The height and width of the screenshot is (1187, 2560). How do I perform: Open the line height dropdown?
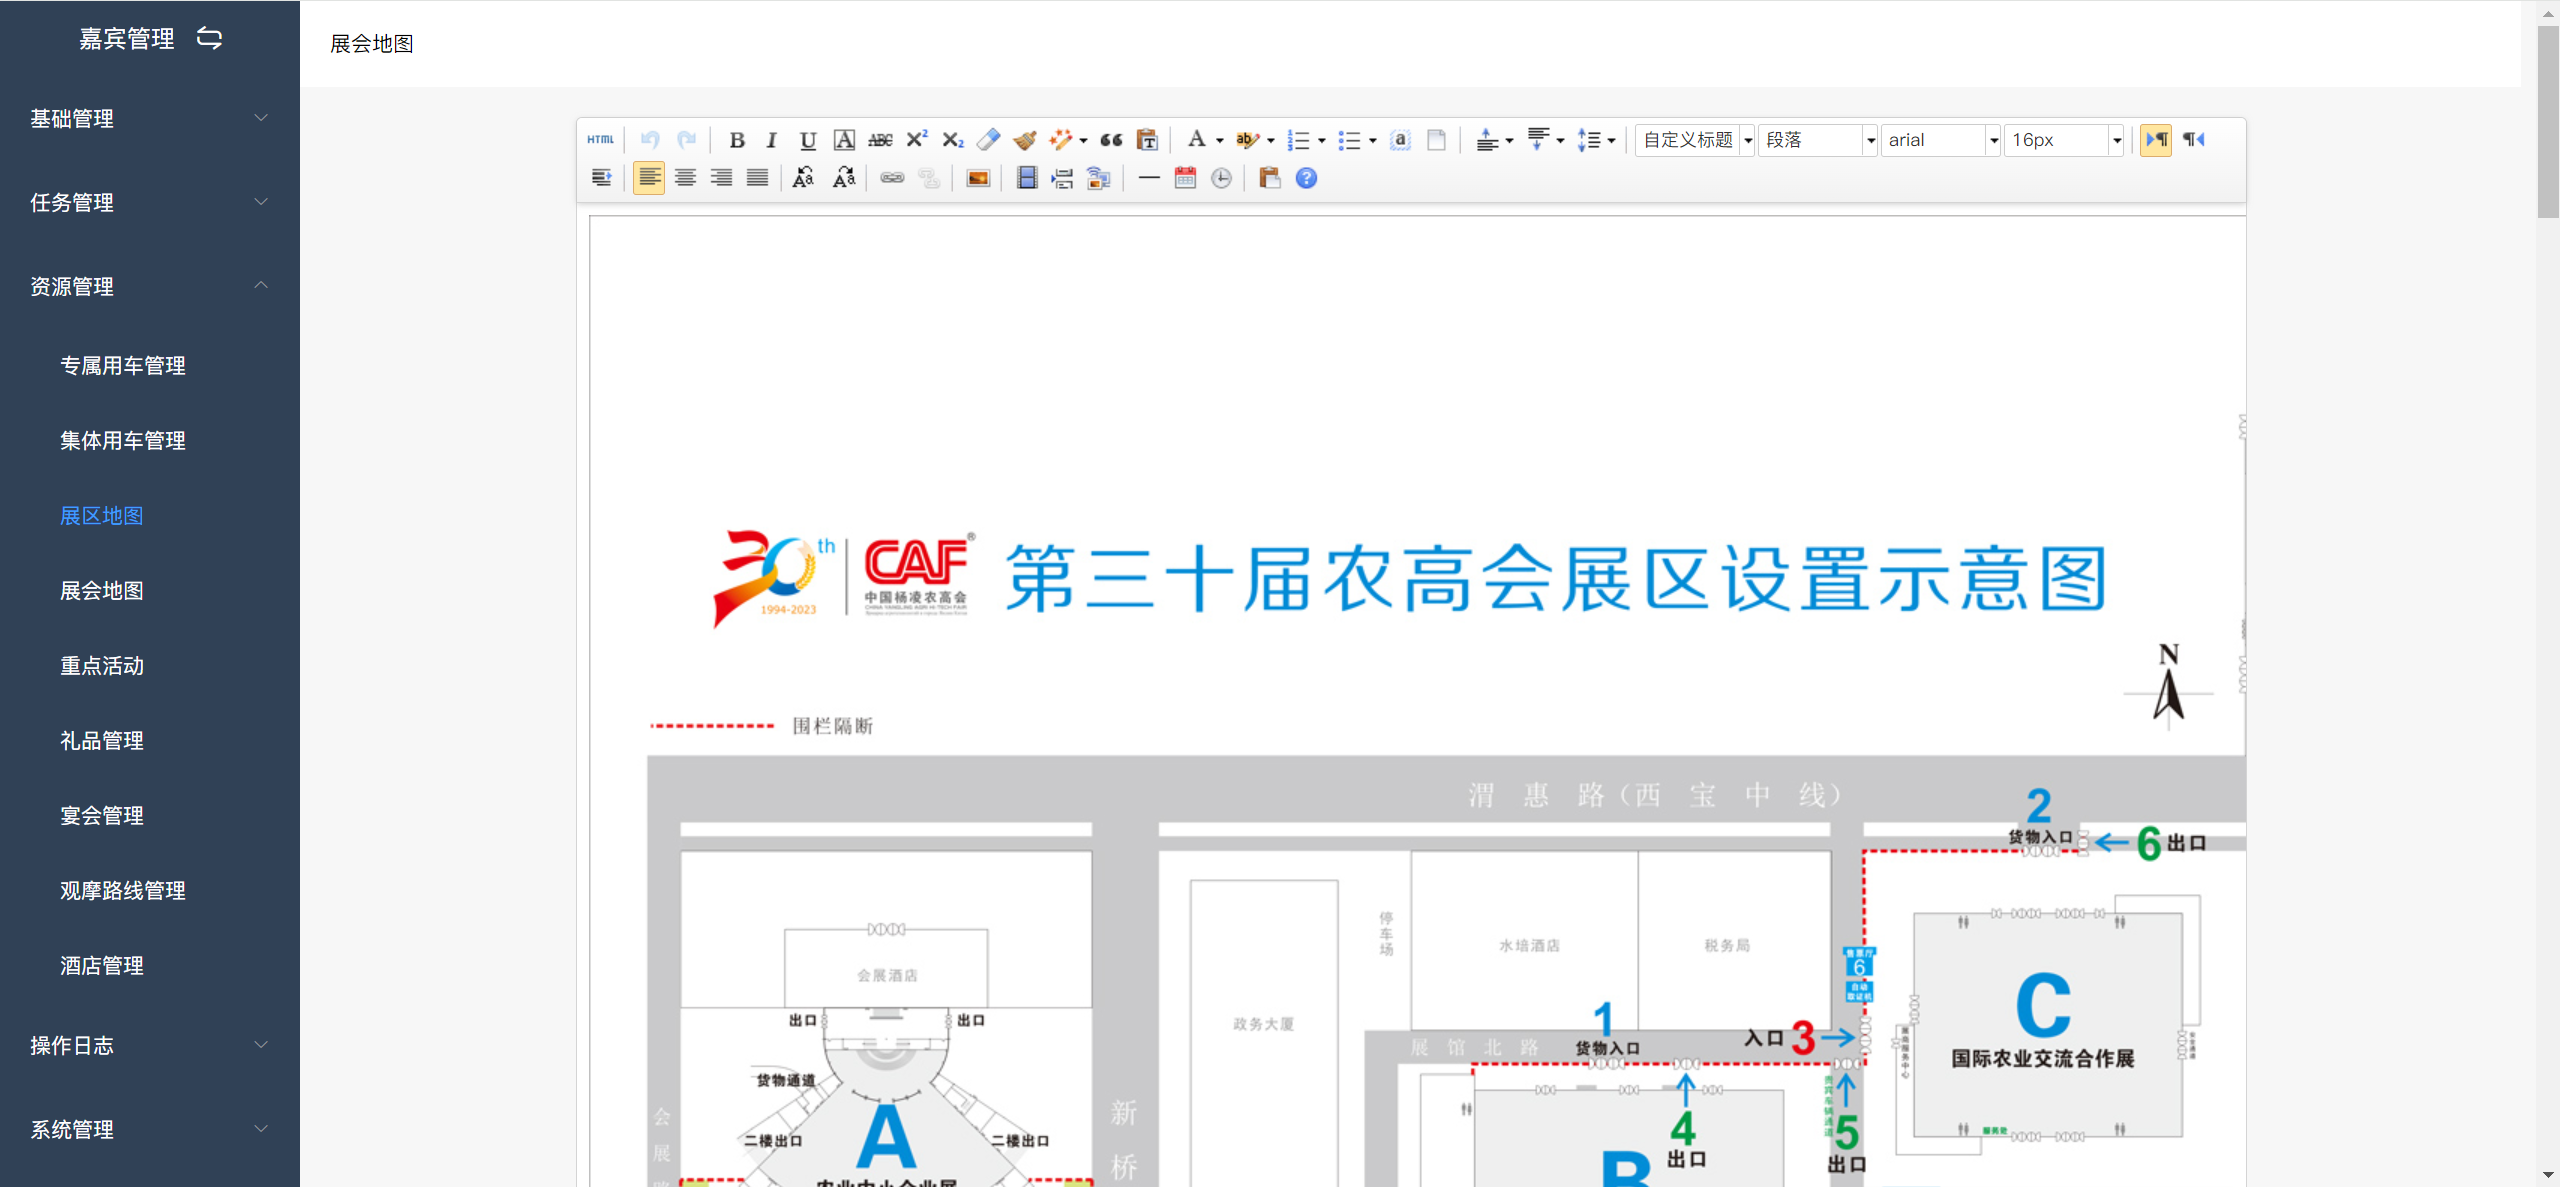(x=1612, y=141)
